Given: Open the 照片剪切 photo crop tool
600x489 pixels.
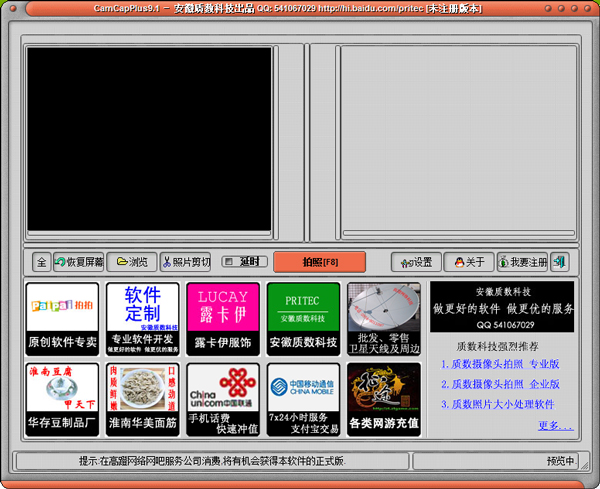Looking at the screenshot, I should (x=186, y=262).
